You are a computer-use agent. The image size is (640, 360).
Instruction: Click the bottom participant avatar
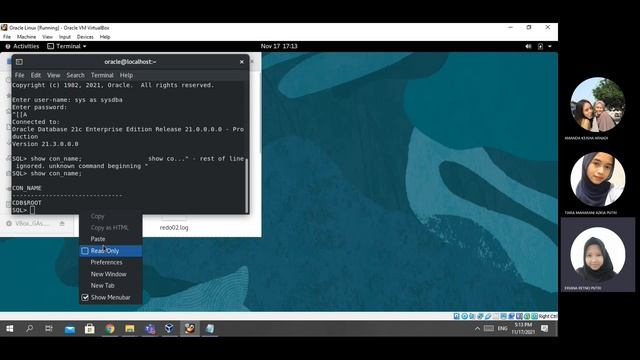[598, 255]
